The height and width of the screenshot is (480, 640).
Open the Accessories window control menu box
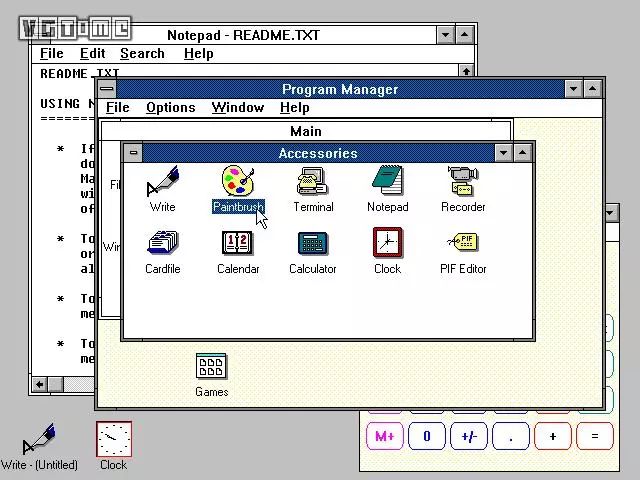(133, 153)
